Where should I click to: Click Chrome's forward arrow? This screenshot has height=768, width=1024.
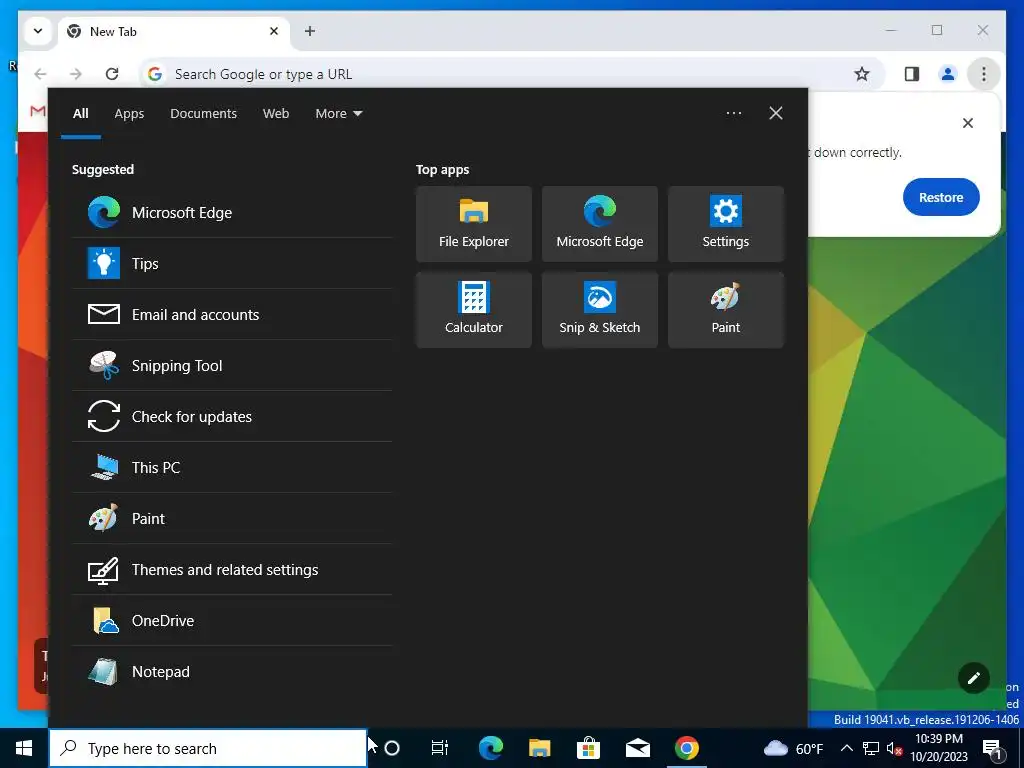point(76,74)
